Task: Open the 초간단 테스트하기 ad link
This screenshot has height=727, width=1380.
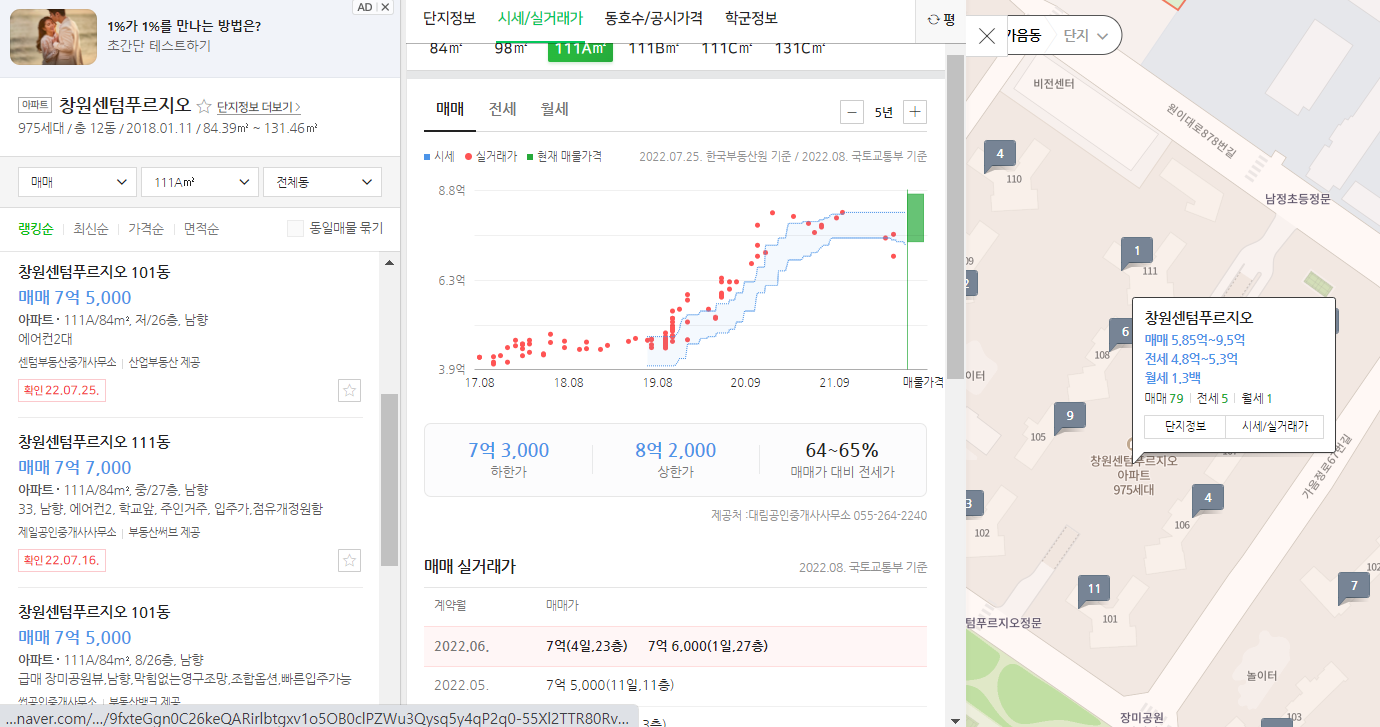Action: coord(159,45)
